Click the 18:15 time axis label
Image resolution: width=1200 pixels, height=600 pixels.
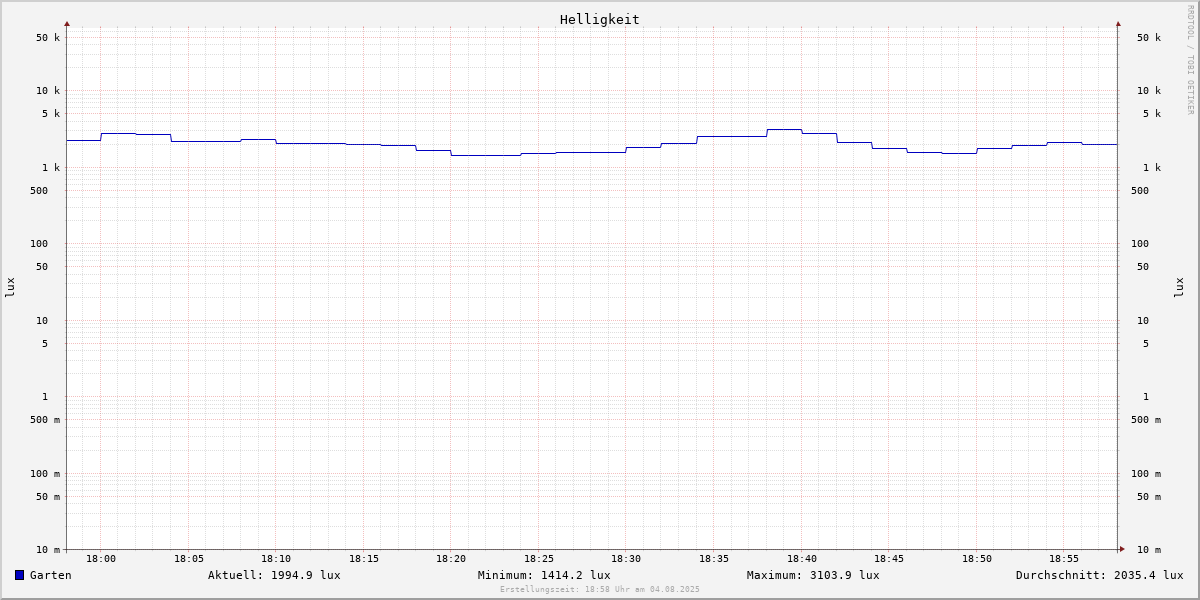[x=364, y=559]
